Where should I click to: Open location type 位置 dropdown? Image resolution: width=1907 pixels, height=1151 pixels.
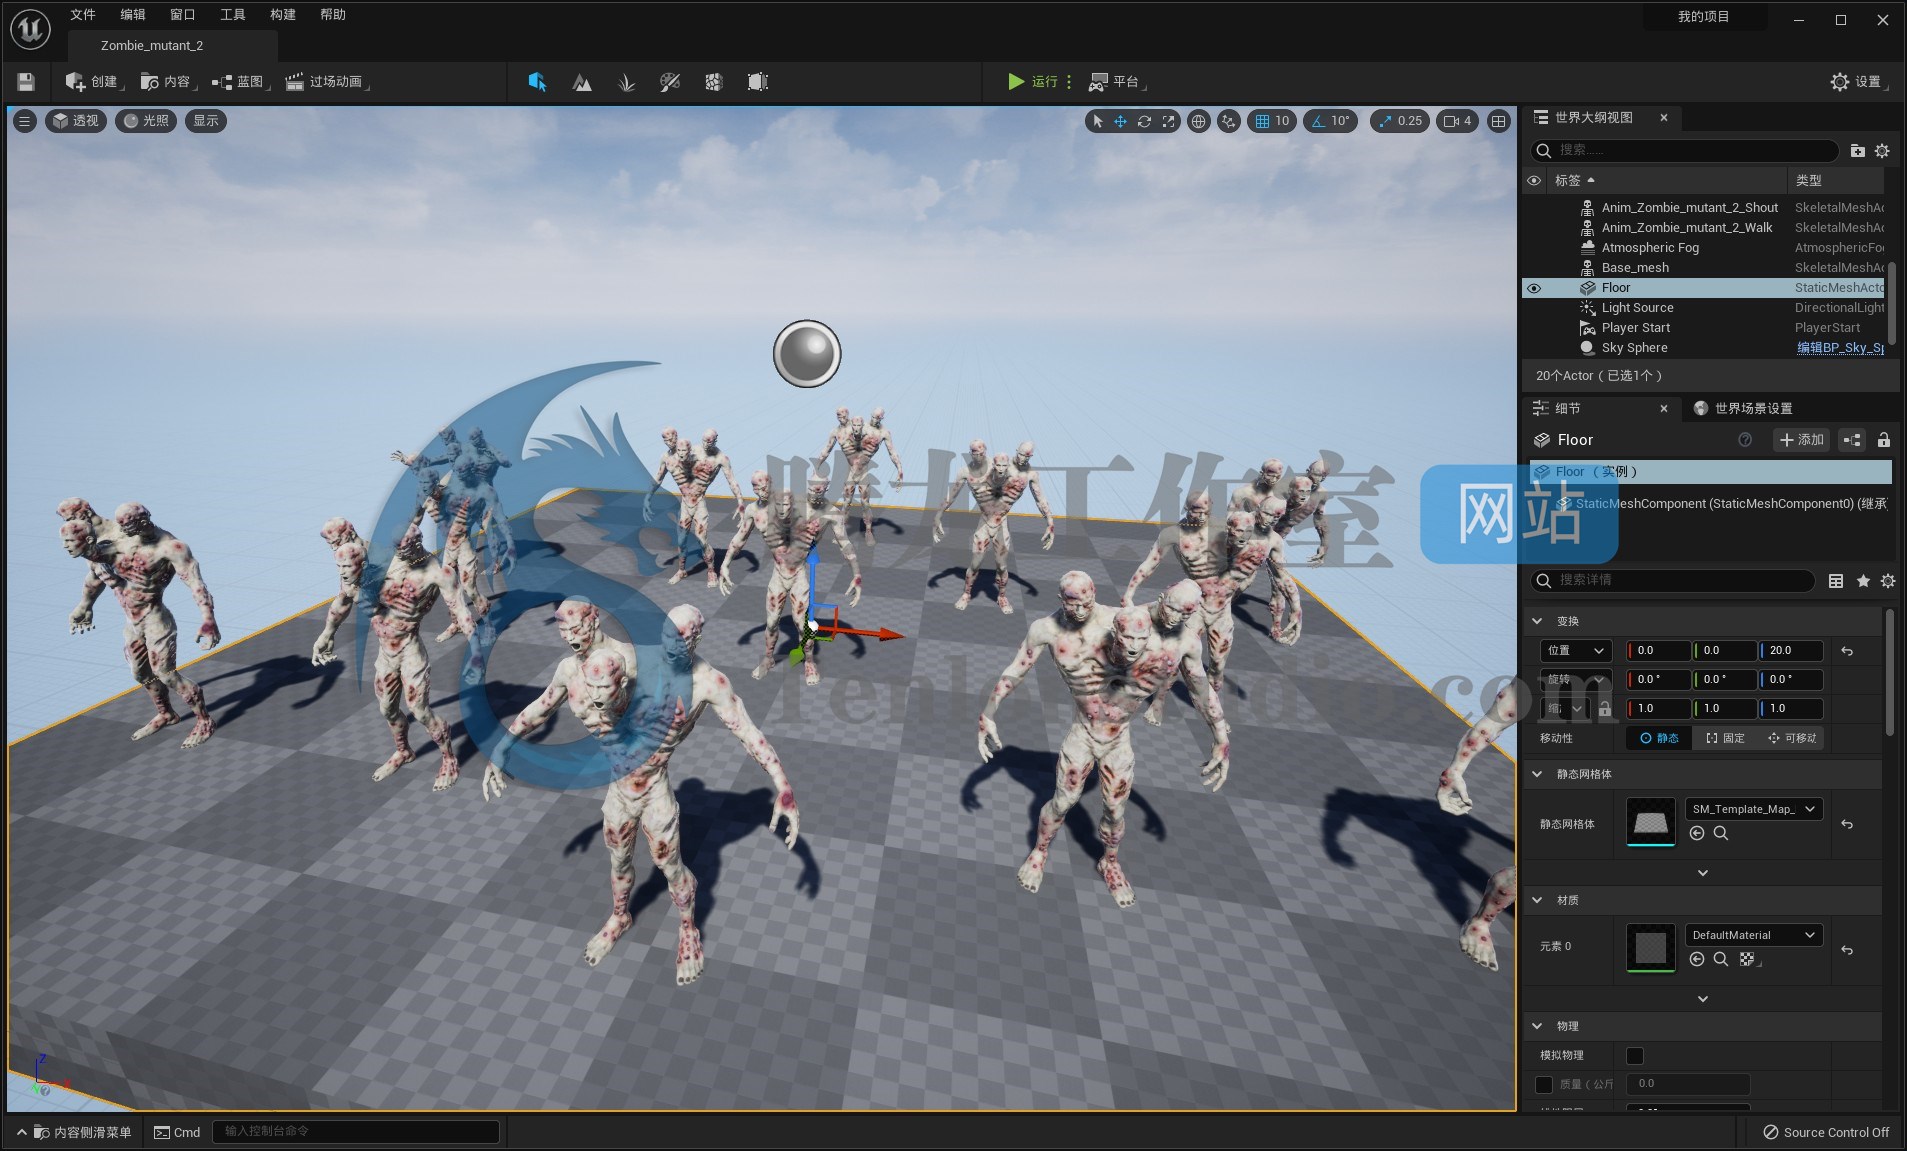1576,650
